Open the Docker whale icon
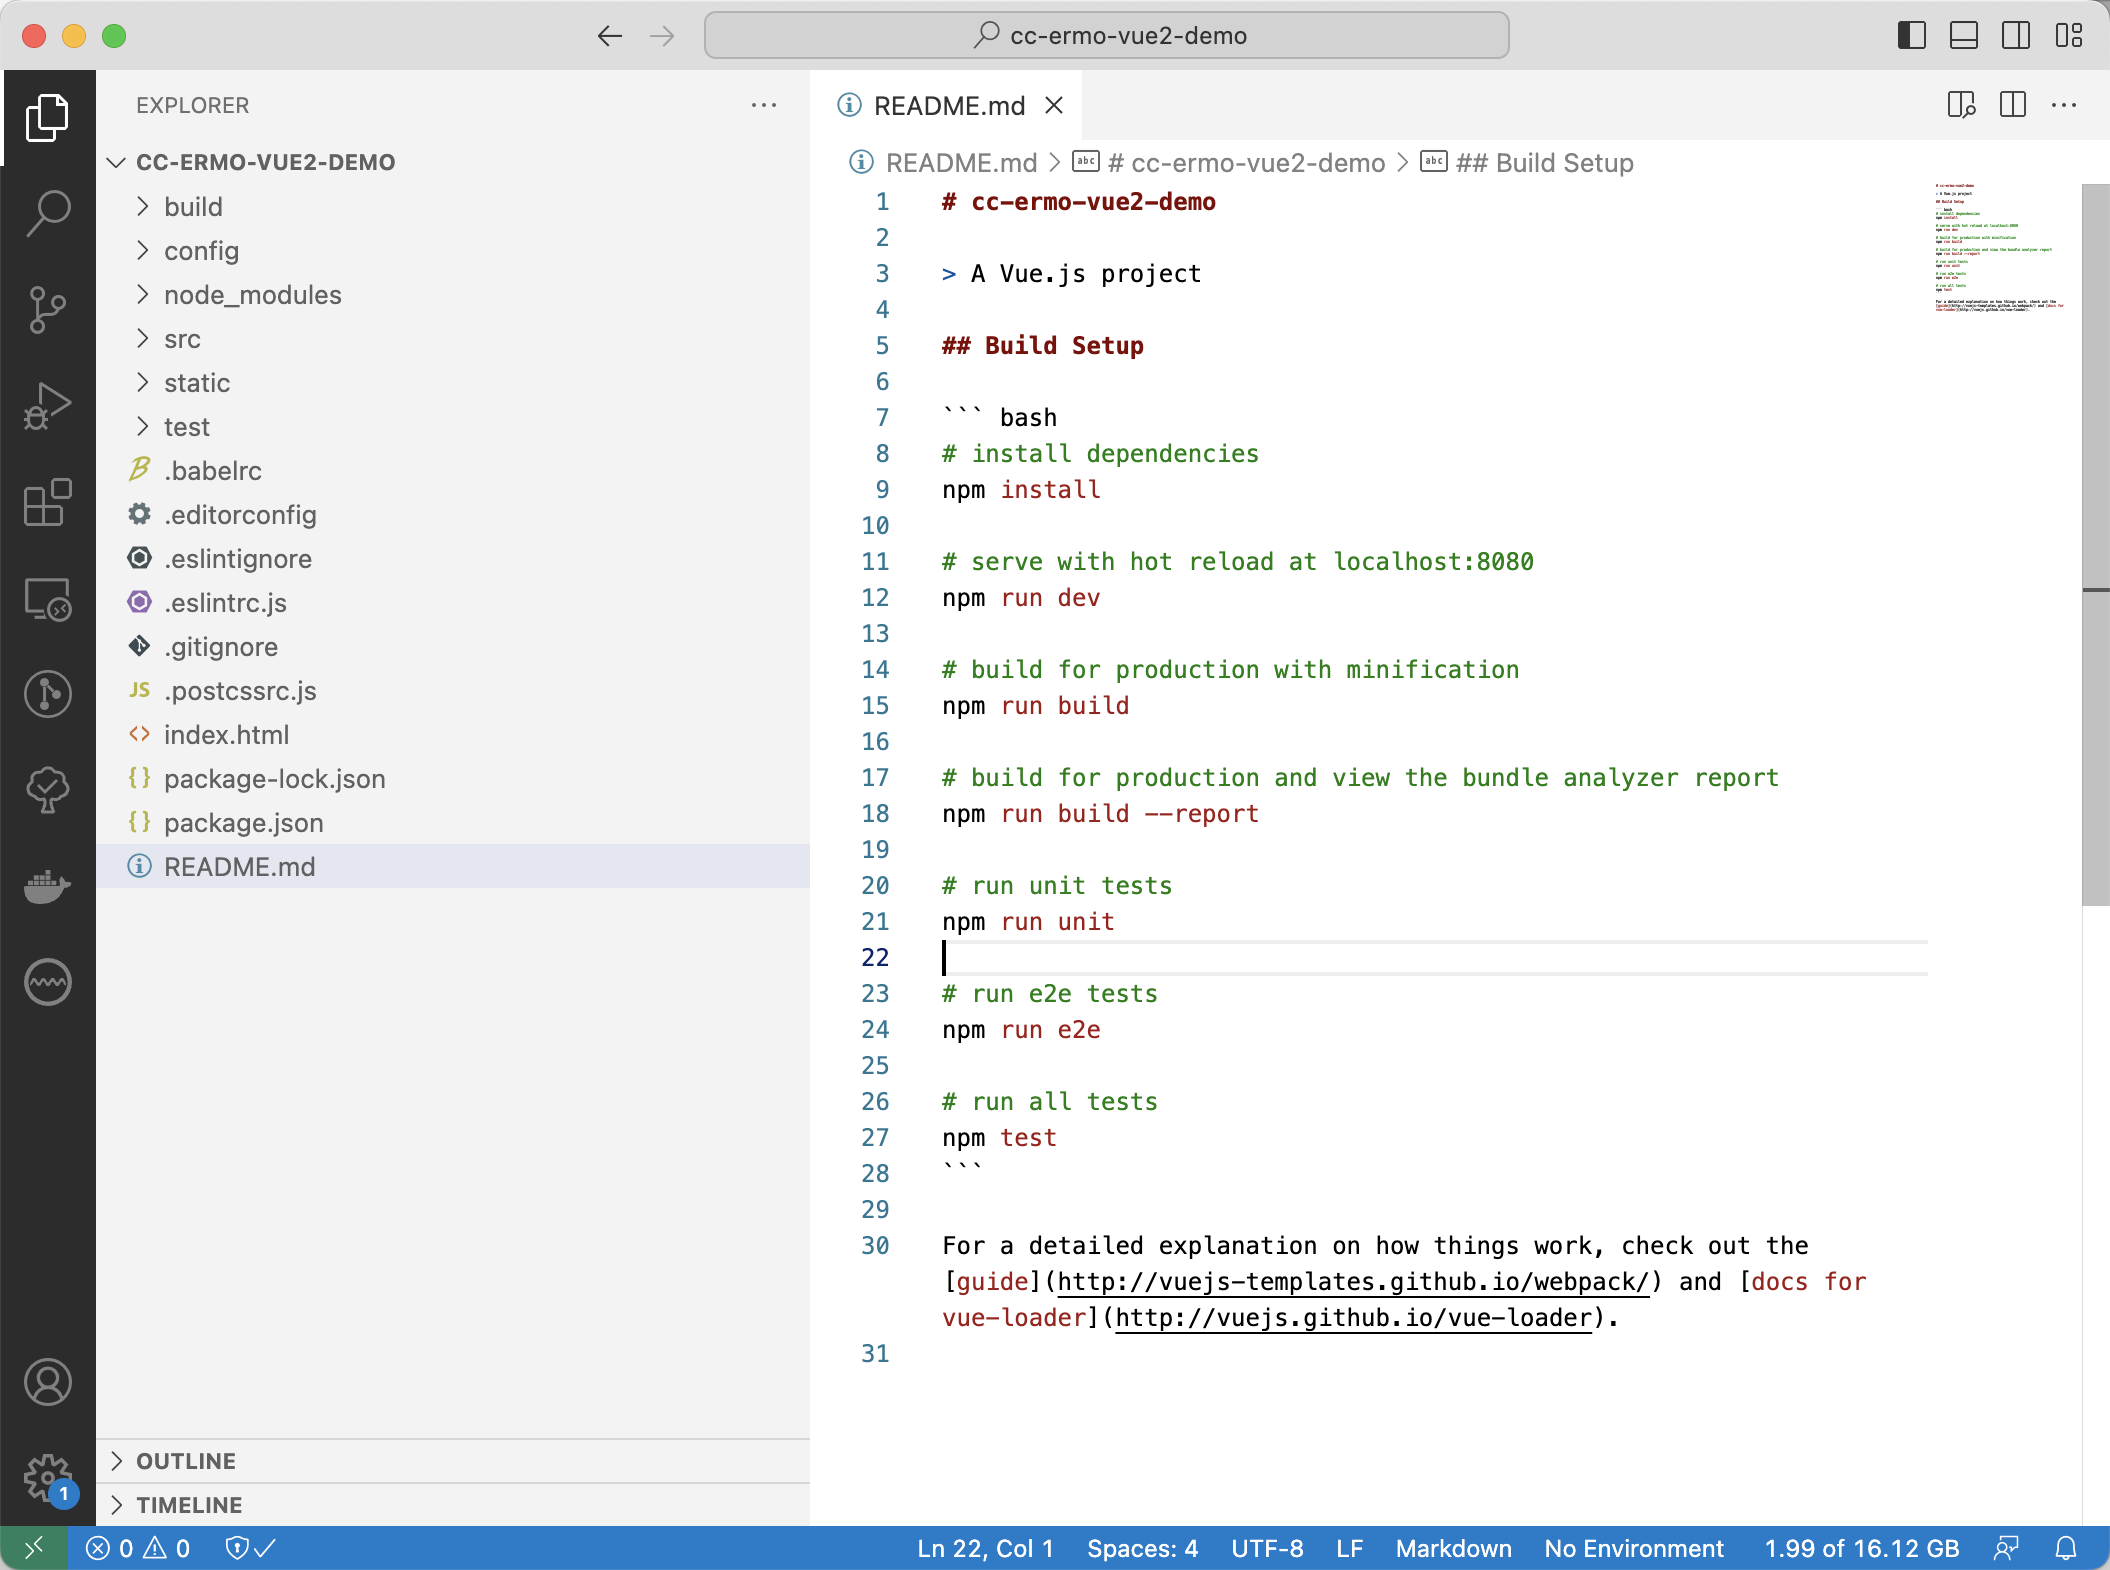Screen dimensions: 2110x1570 (48, 886)
